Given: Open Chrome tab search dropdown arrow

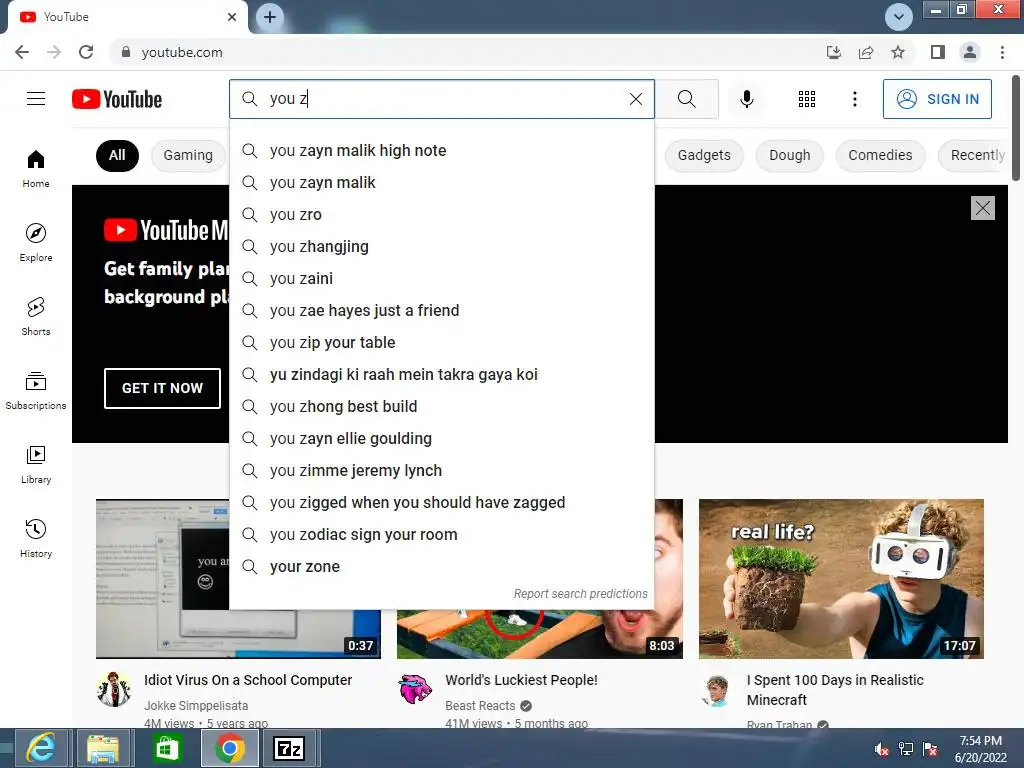Looking at the screenshot, I should (899, 17).
